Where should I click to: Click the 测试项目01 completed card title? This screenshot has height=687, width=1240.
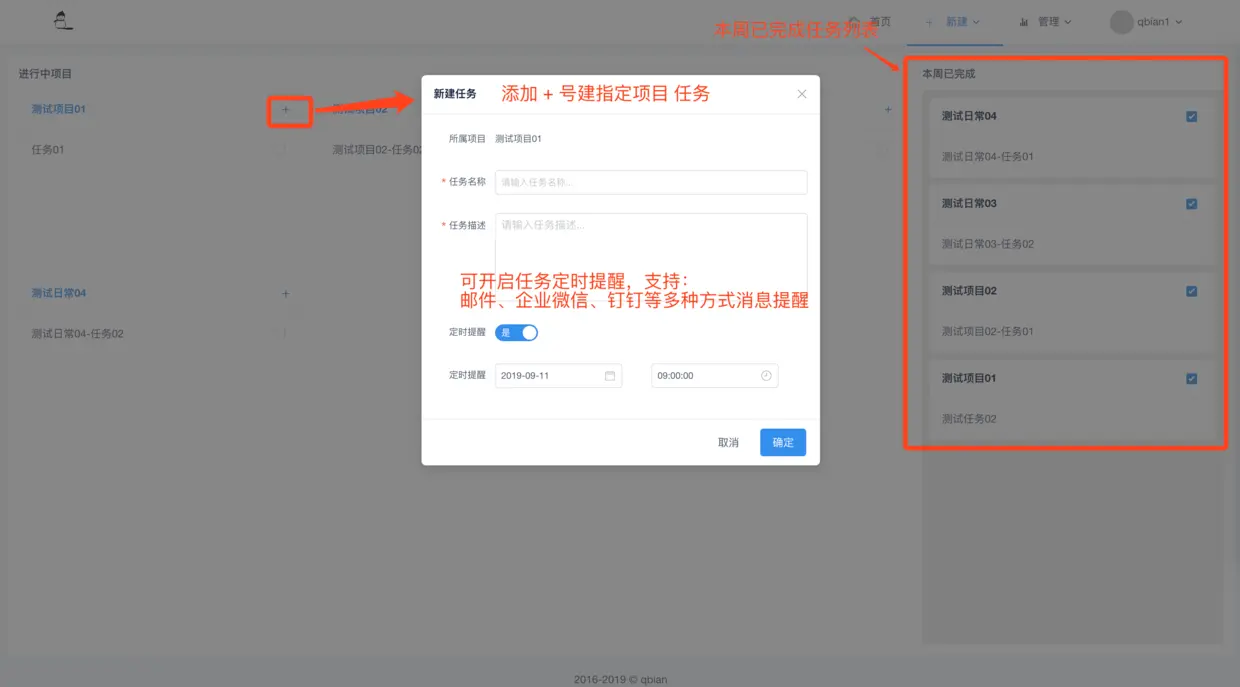969,378
